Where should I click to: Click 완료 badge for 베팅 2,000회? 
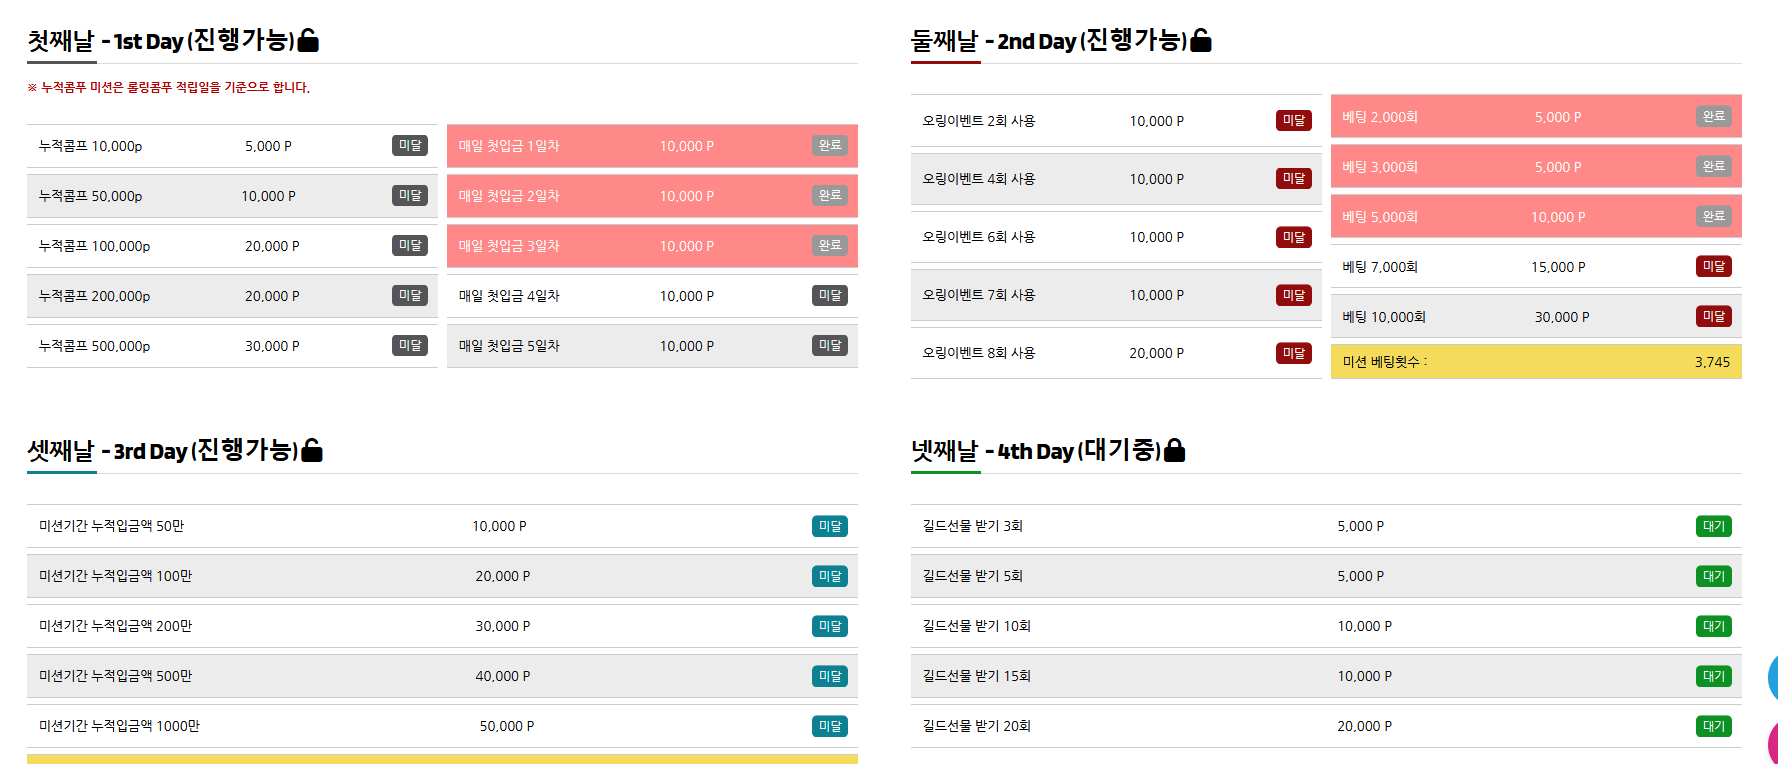pos(1713,117)
